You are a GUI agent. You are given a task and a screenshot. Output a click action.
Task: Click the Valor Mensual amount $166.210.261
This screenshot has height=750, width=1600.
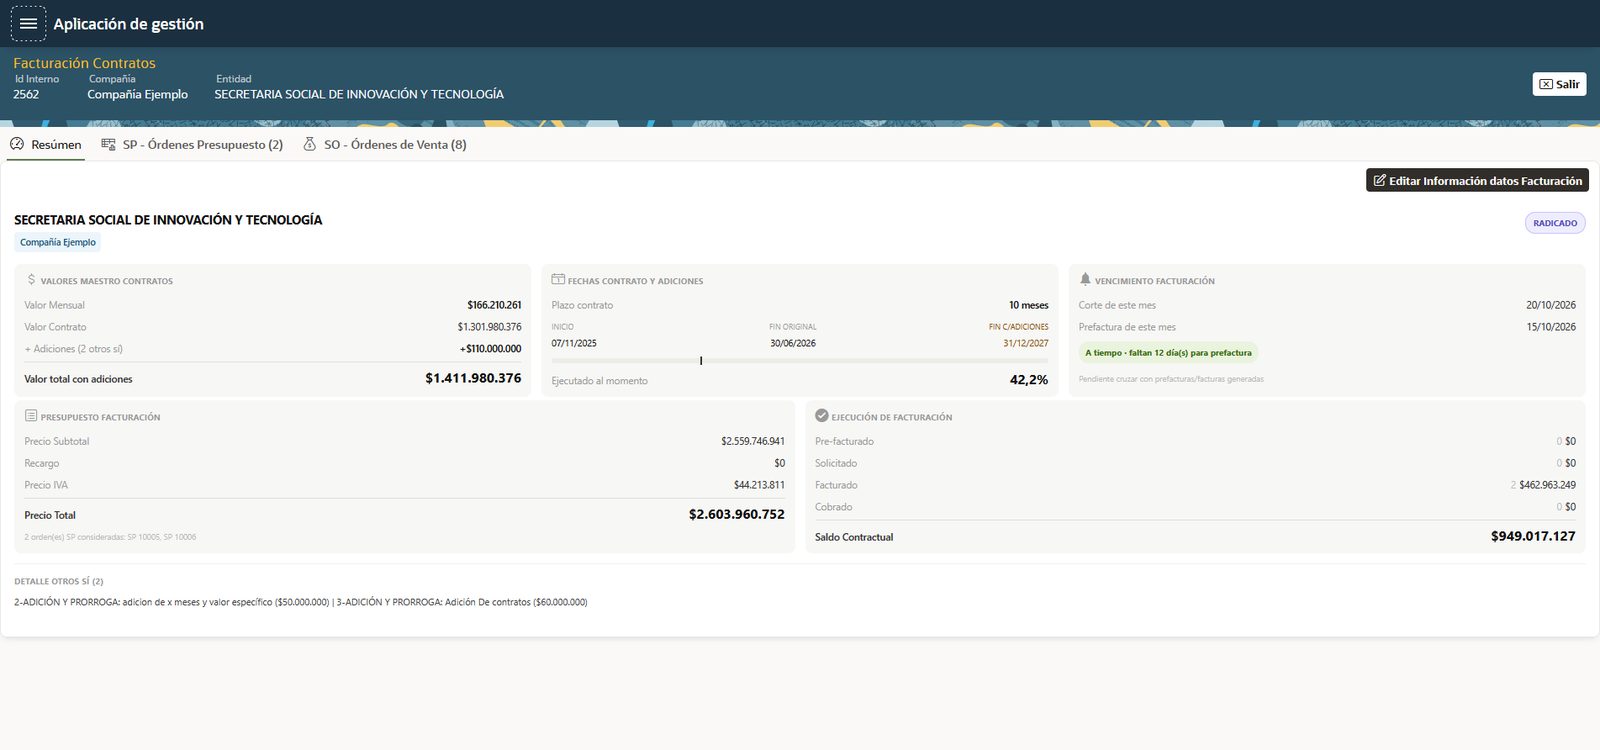click(494, 305)
